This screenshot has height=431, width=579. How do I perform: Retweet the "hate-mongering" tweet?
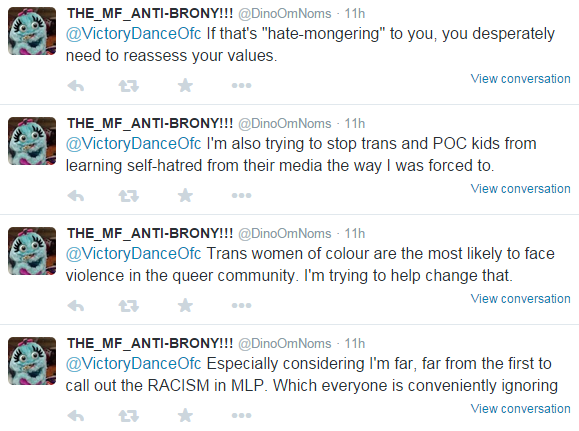coord(129,86)
